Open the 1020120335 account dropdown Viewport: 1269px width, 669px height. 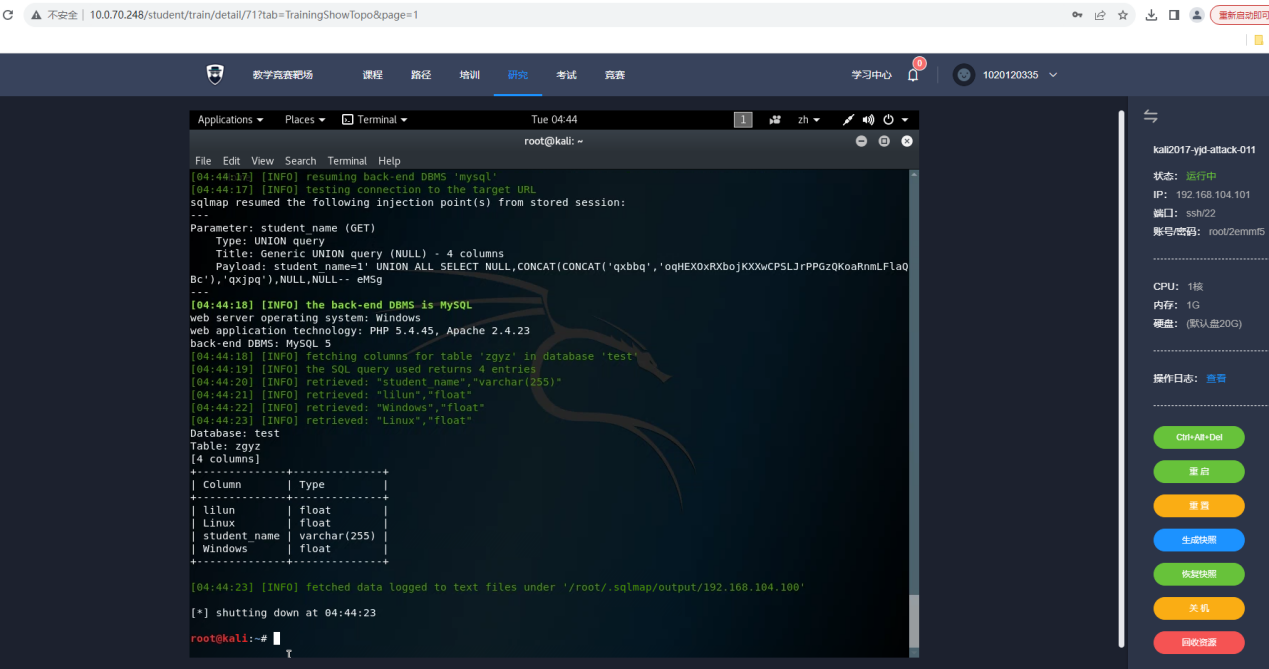pyautogui.click(x=1020, y=75)
